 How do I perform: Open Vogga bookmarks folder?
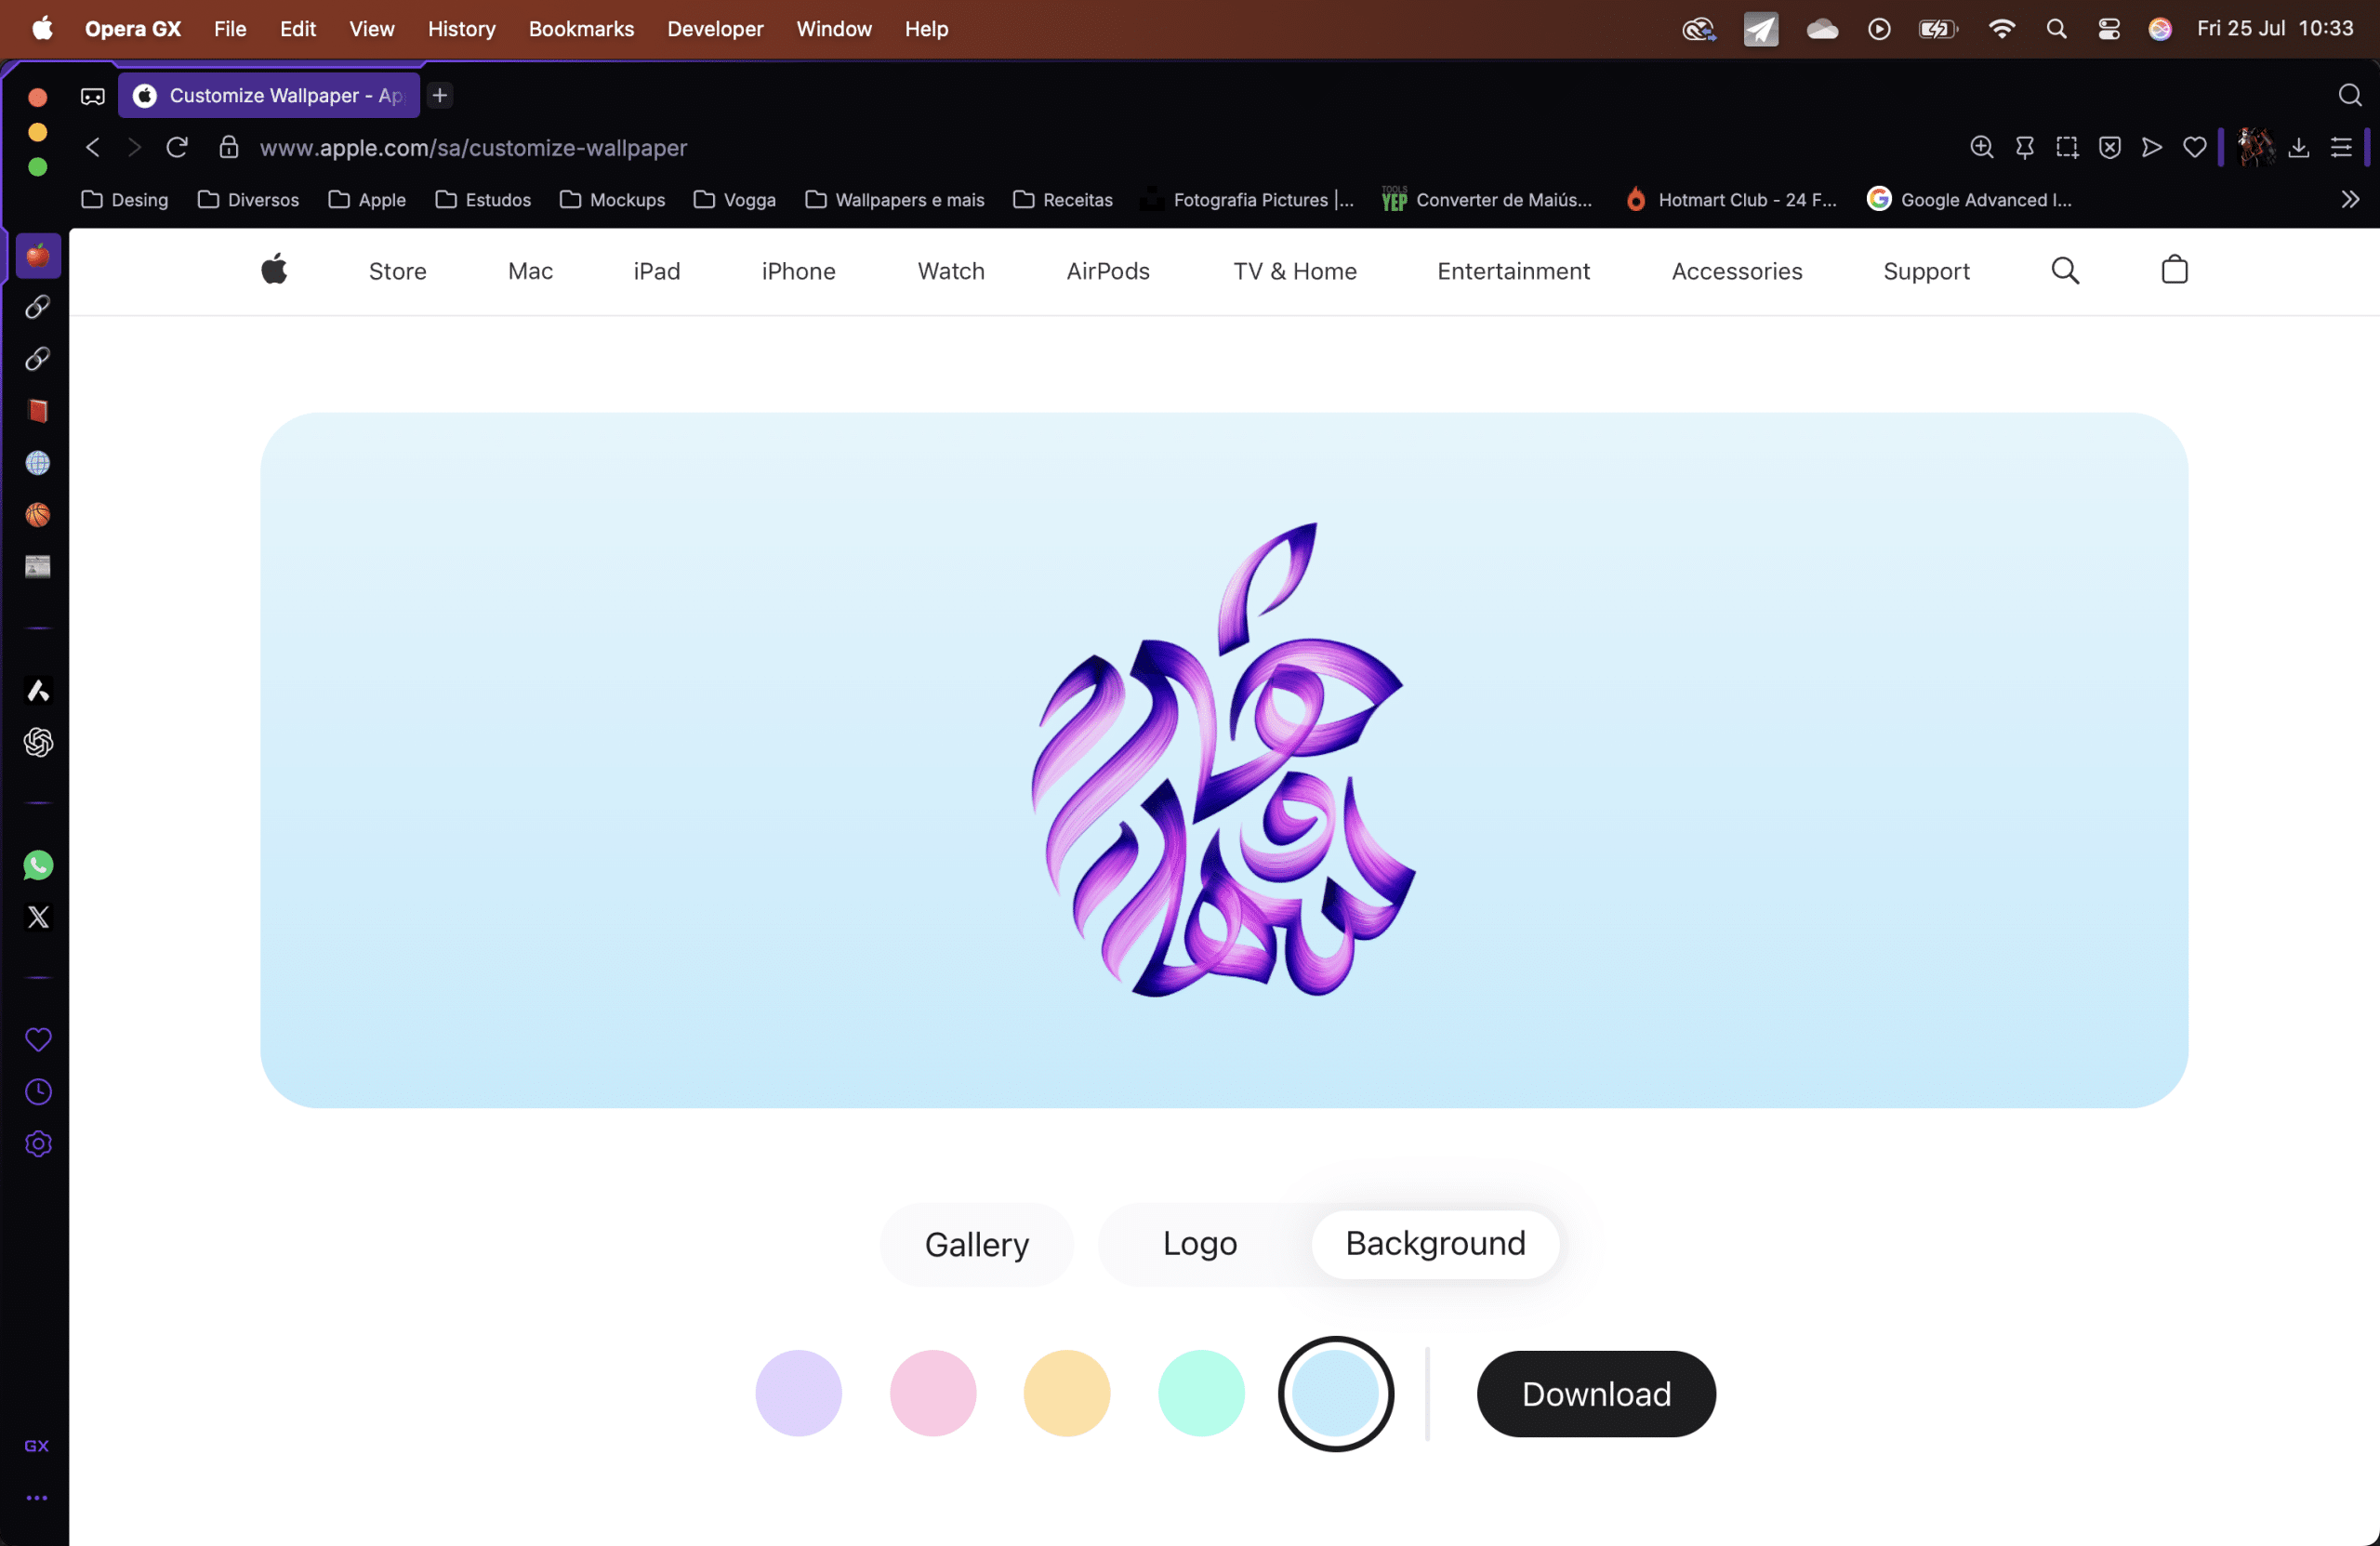click(735, 200)
